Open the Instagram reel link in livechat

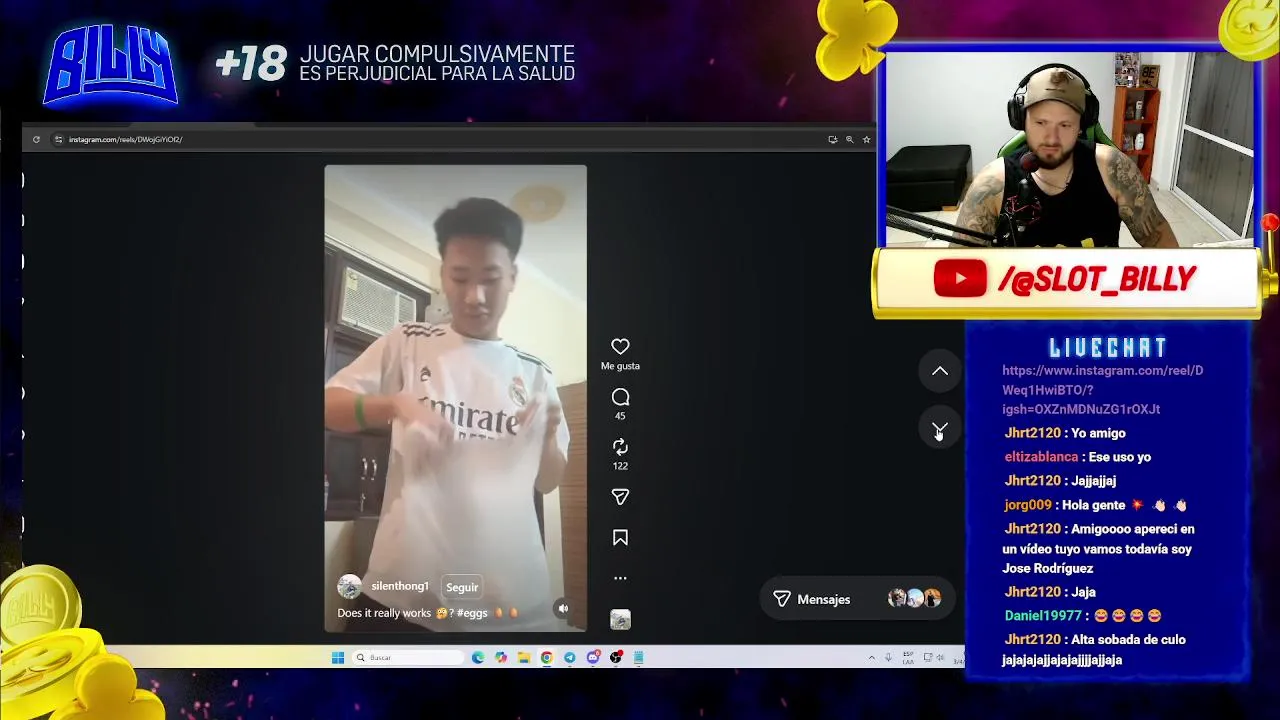(x=1102, y=389)
